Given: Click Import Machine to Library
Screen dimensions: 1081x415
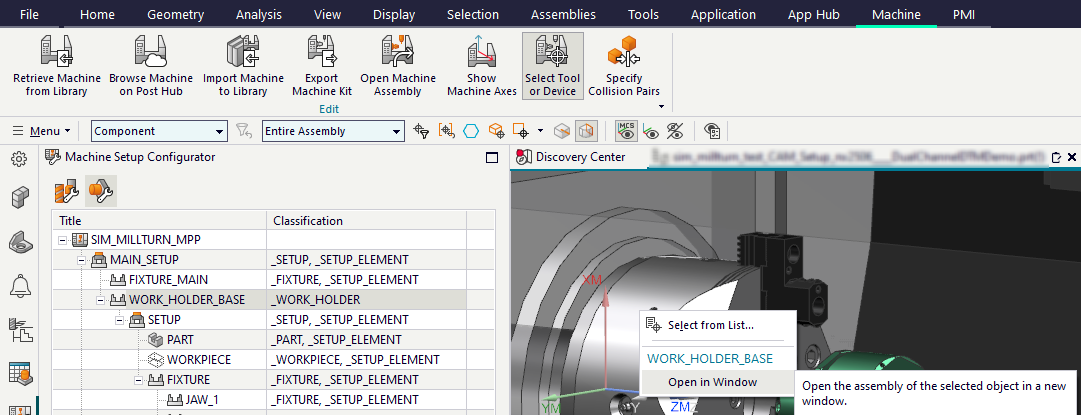Looking at the screenshot, I should [243, 66].
